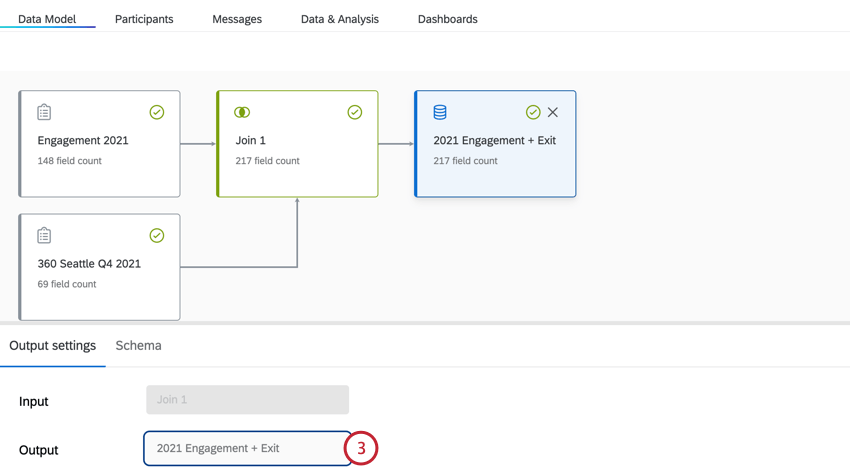The width and height of the screenshot is (850, 475).
Task: Go to the Messages tab
Action: point(237,19)
